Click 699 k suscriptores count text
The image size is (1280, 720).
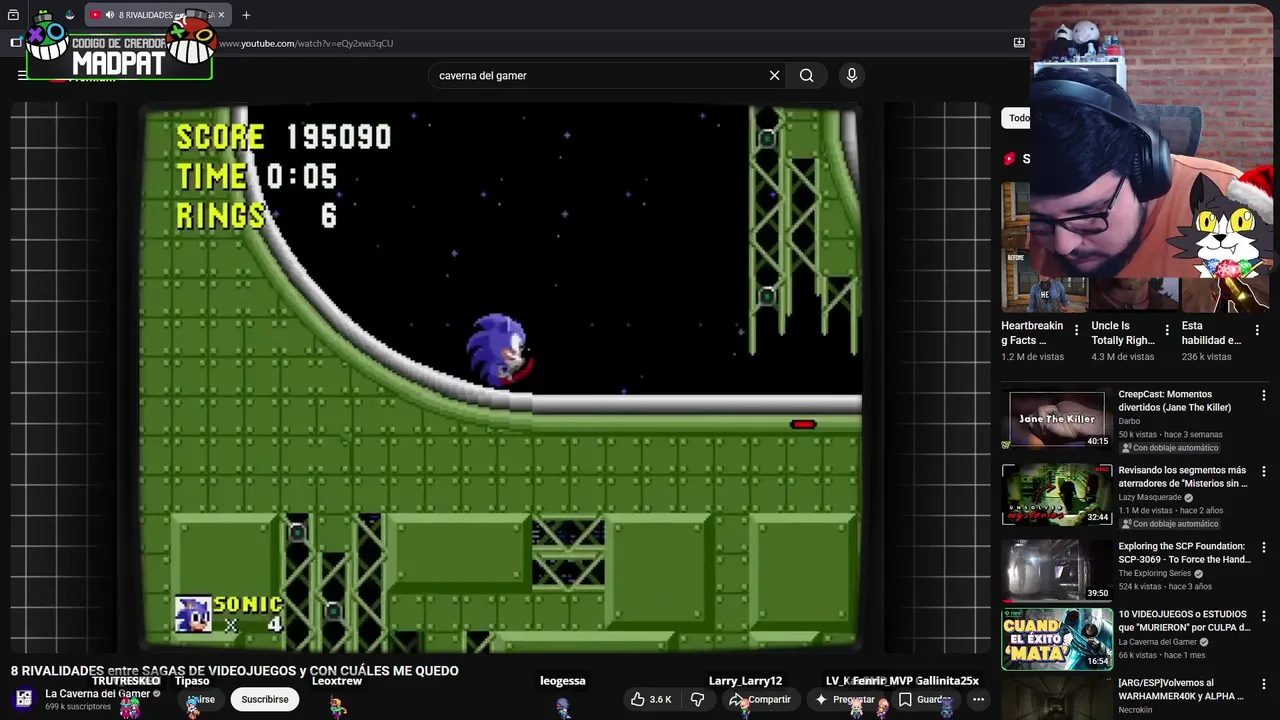(78, 706)
